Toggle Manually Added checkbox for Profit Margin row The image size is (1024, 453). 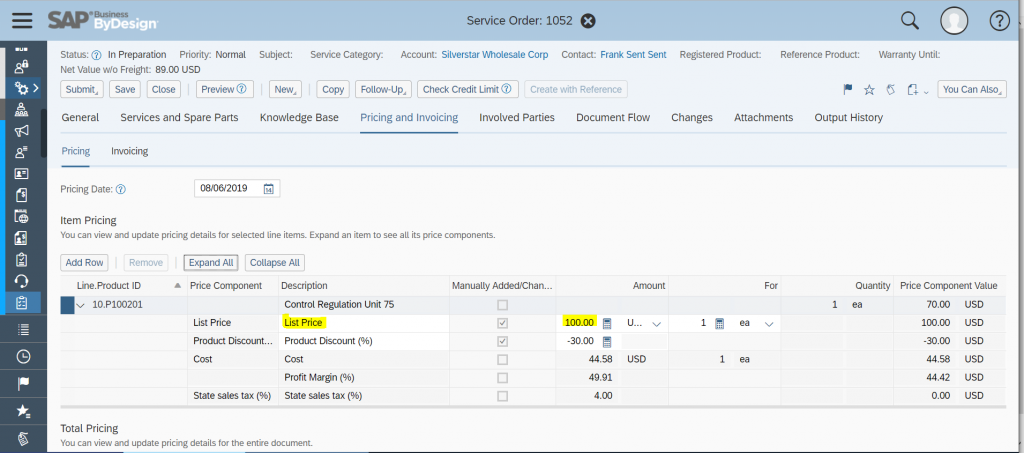502,378
